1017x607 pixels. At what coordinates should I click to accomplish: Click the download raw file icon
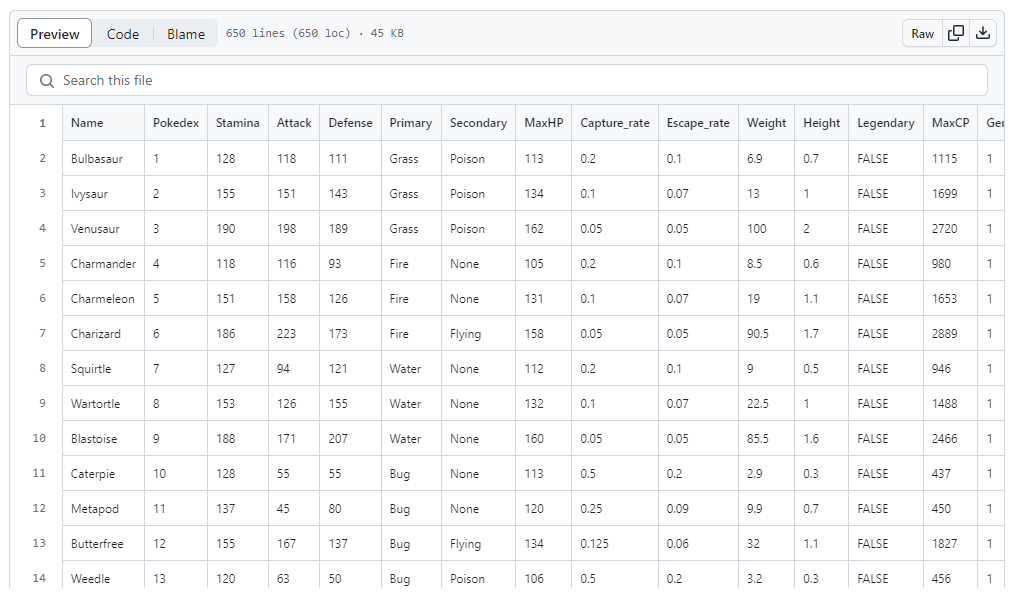pyautogui.click(x=984, y=33)
